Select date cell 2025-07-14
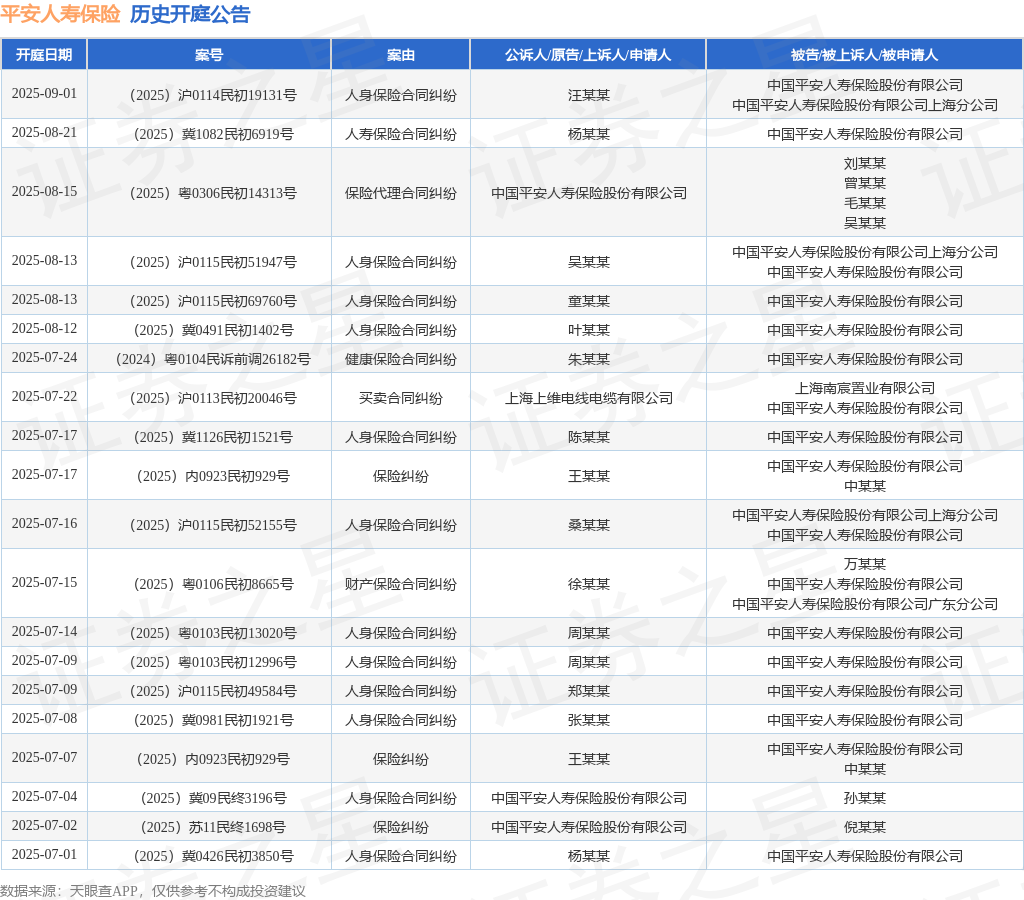Image resolution: width=1024 pixels, height=900 pixels. tap(44, 631)
